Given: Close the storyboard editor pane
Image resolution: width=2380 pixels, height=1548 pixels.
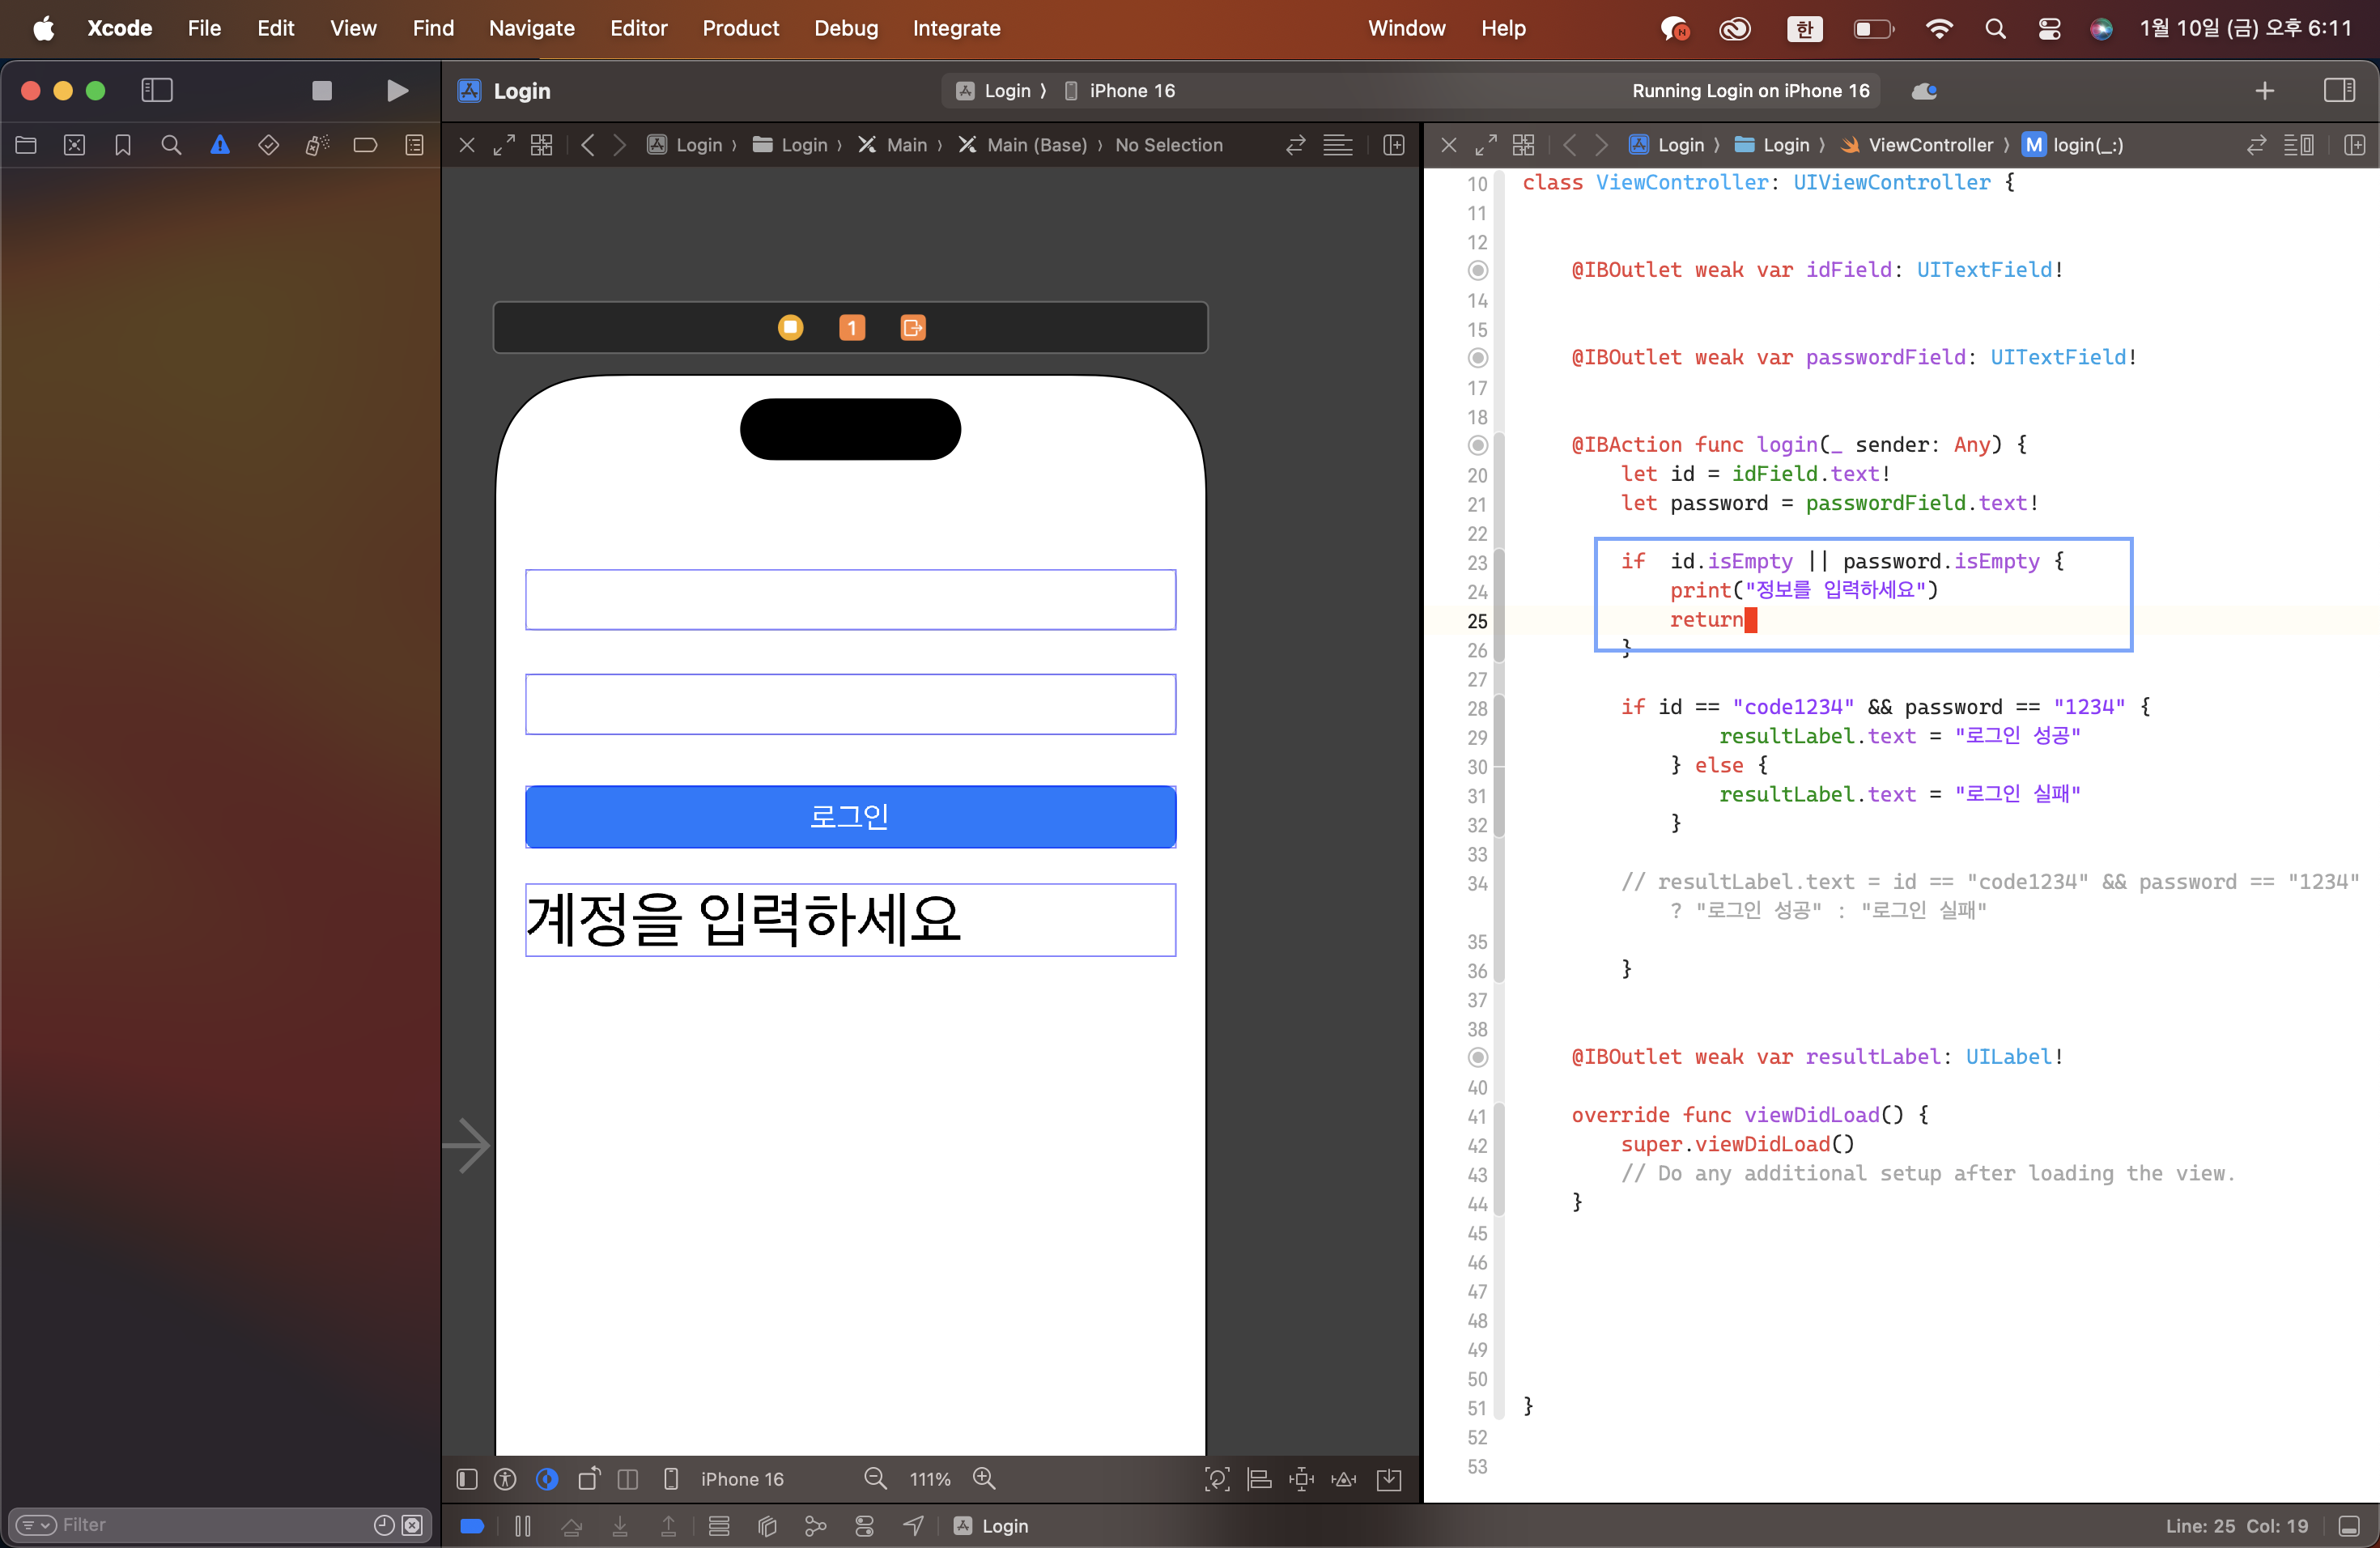Looking at the screenshot, I should 467,145.
